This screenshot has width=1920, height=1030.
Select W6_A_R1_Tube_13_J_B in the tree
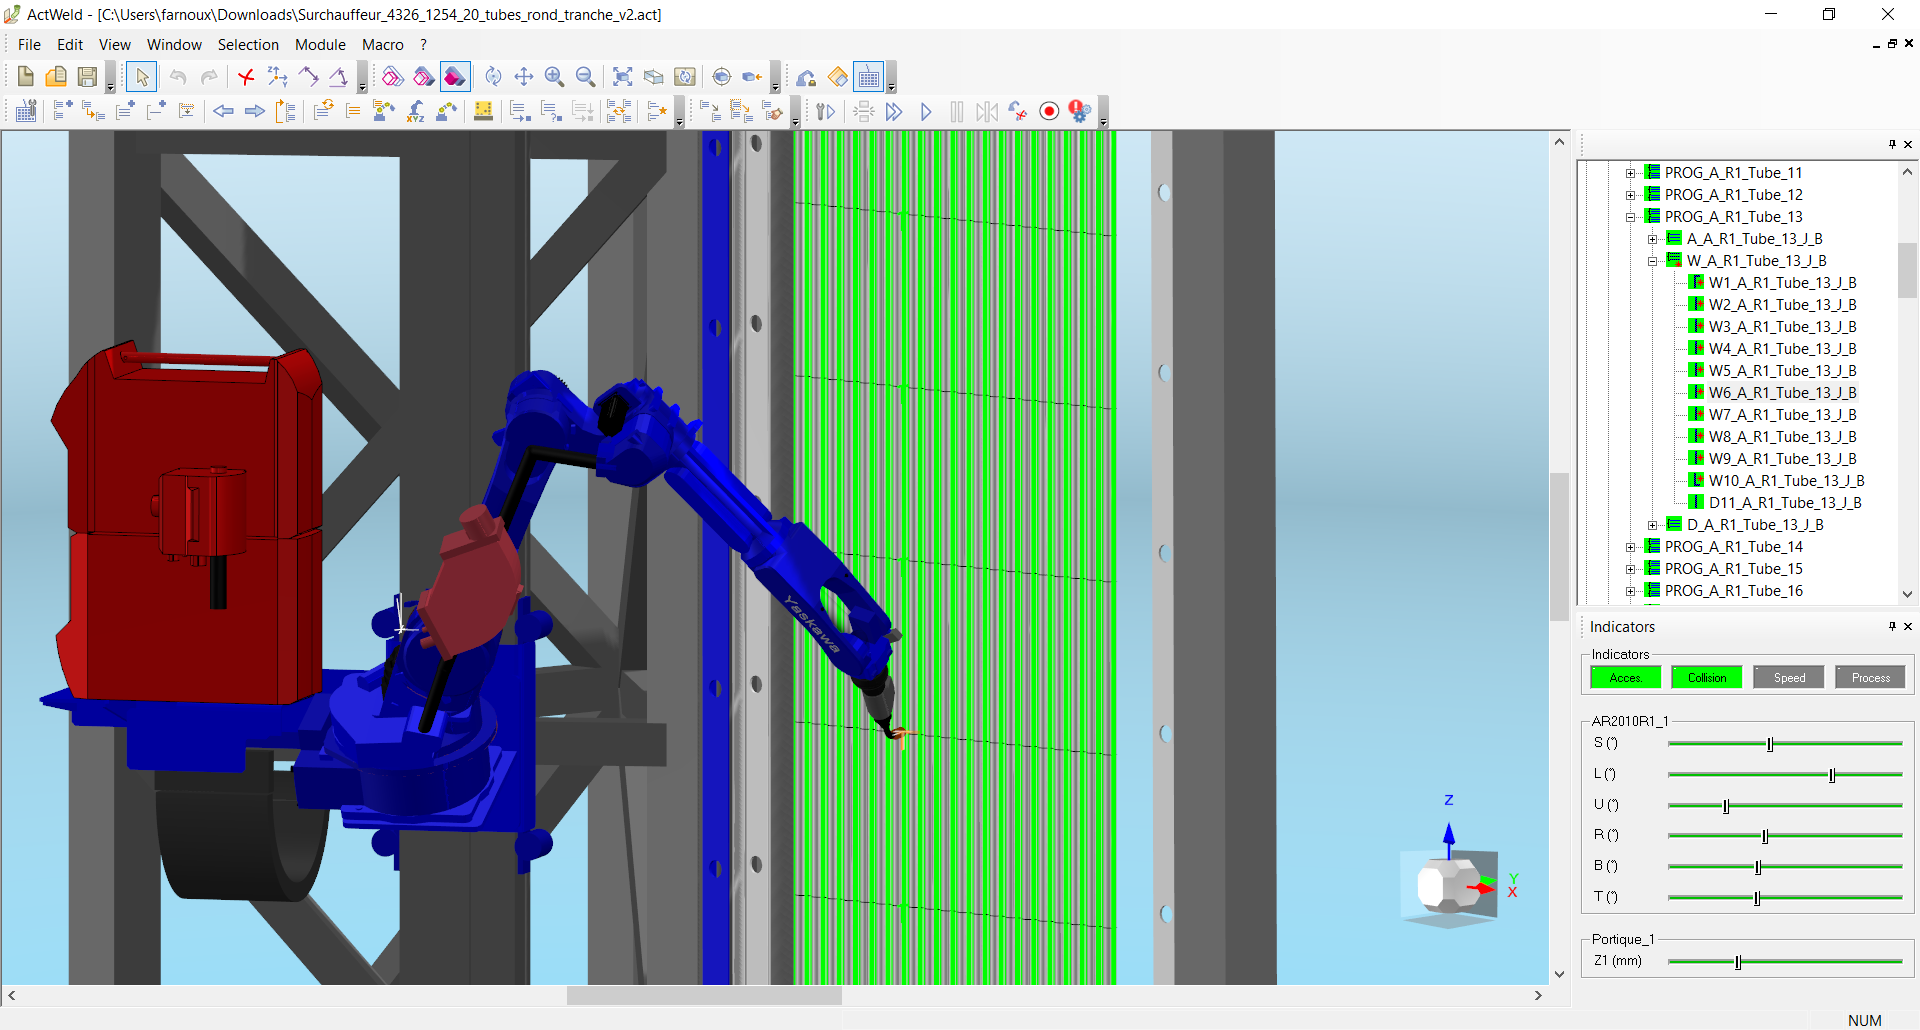1782,393
